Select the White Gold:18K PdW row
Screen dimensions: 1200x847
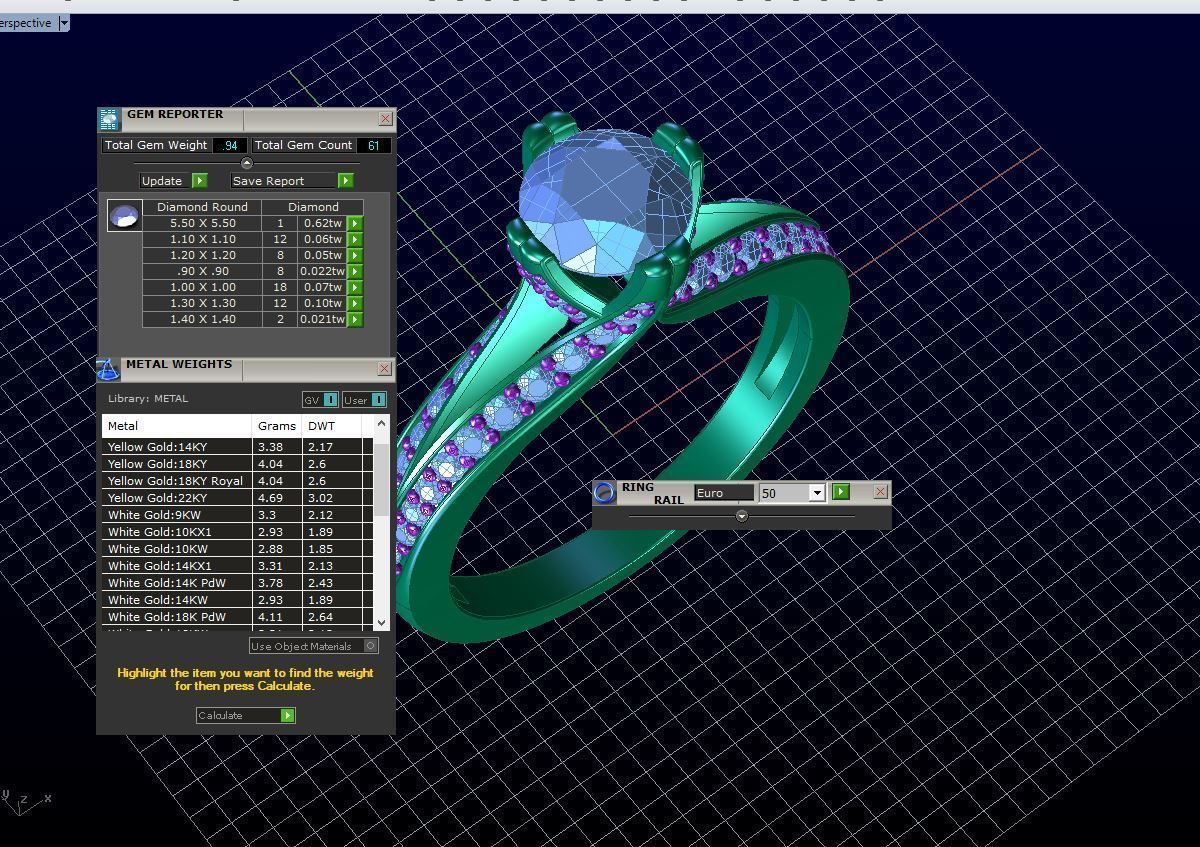coord(238,617)
